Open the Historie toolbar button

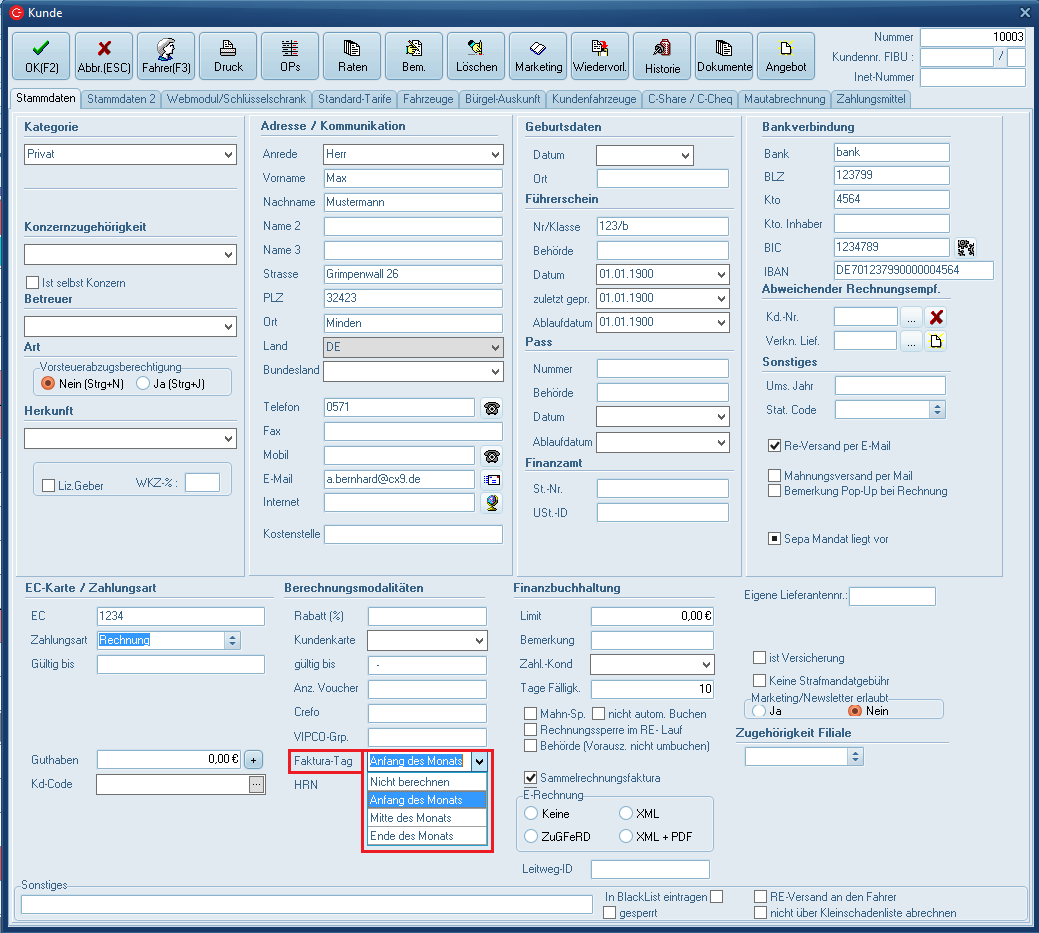click(662, 55)
